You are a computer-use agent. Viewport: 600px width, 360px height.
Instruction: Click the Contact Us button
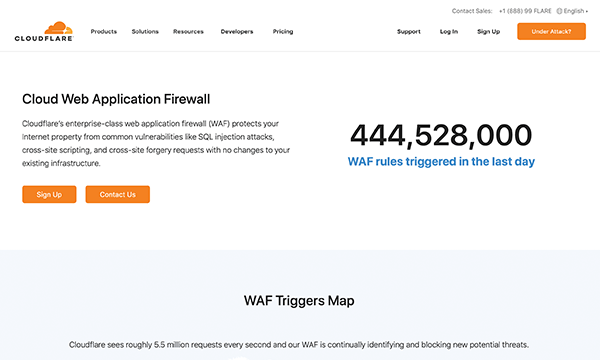(117, 194)
